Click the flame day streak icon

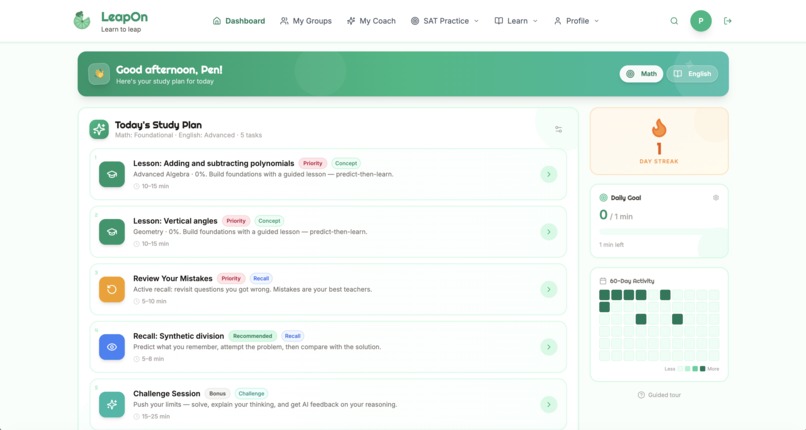click(x=658, y=128)
